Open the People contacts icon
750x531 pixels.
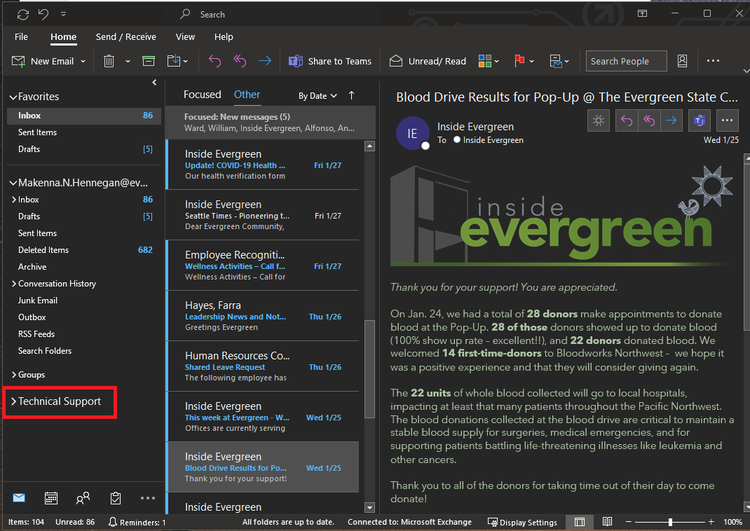point(83,498)
